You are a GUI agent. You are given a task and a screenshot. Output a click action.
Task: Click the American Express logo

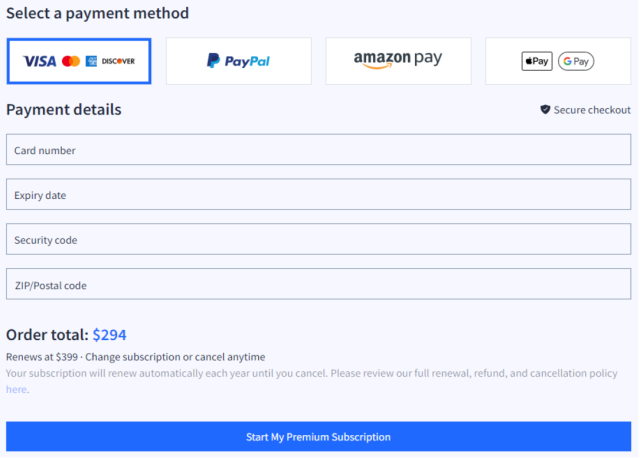pyautogui.click(x=91, y=61)
